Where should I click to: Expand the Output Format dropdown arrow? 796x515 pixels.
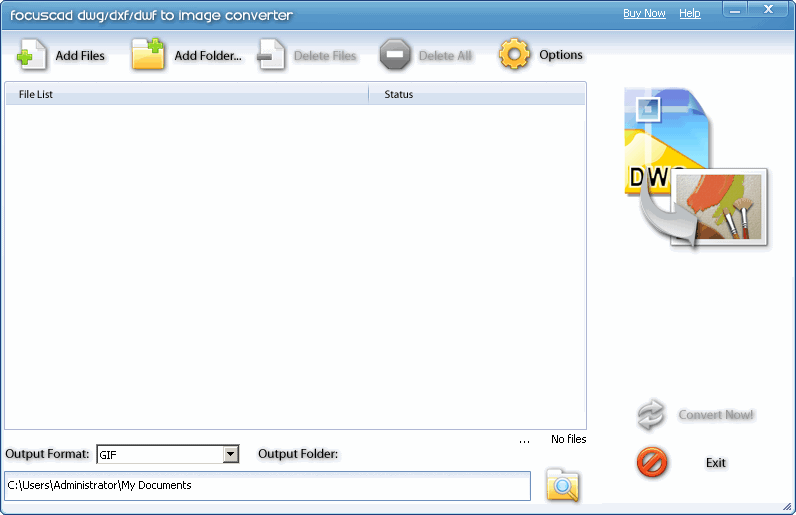[x=231, y=454]
